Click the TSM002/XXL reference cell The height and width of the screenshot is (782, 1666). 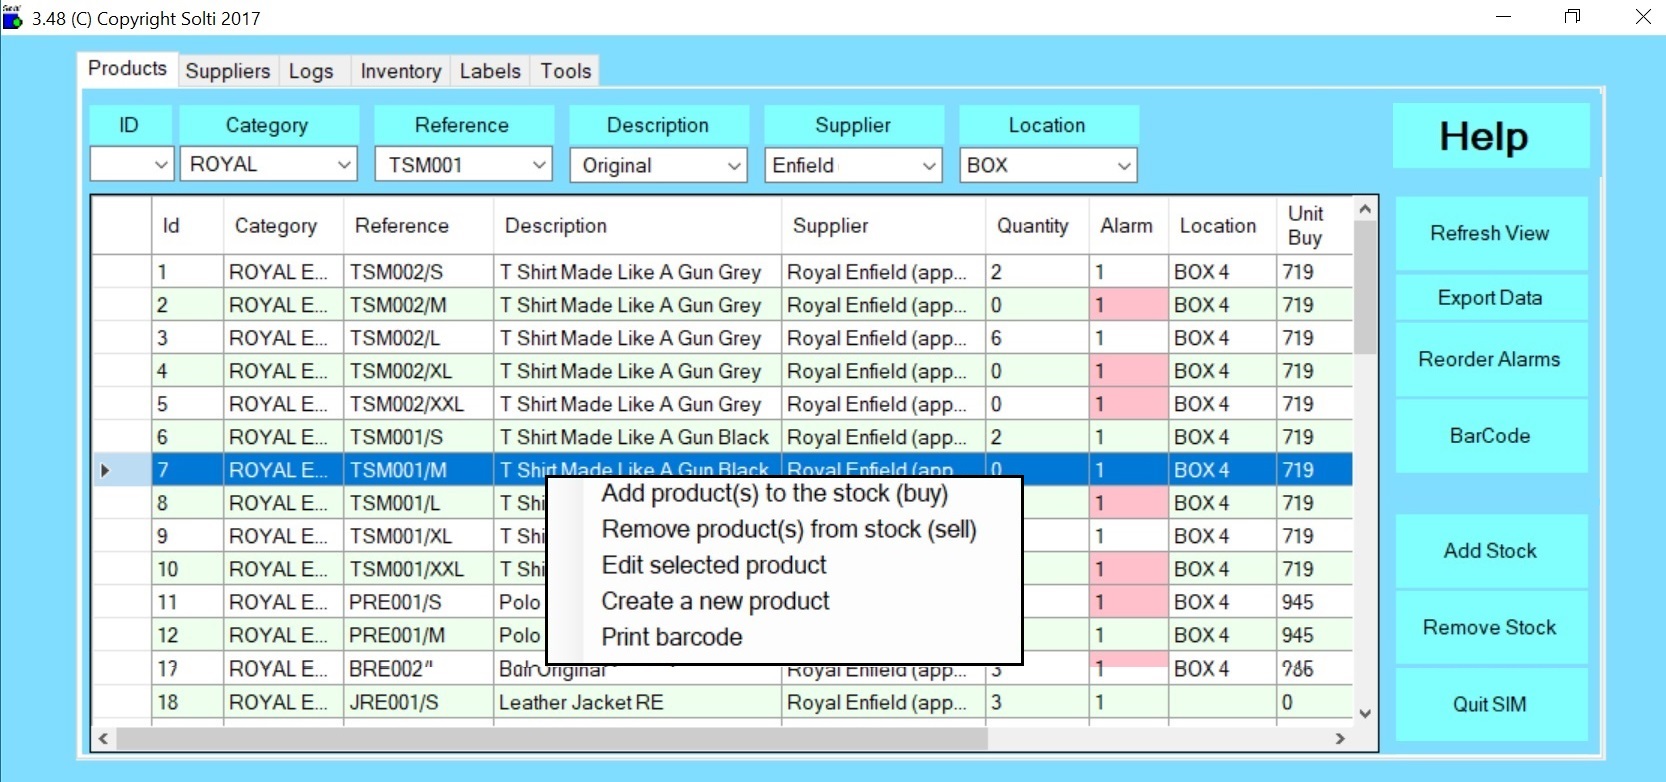[x=418, y=404]
